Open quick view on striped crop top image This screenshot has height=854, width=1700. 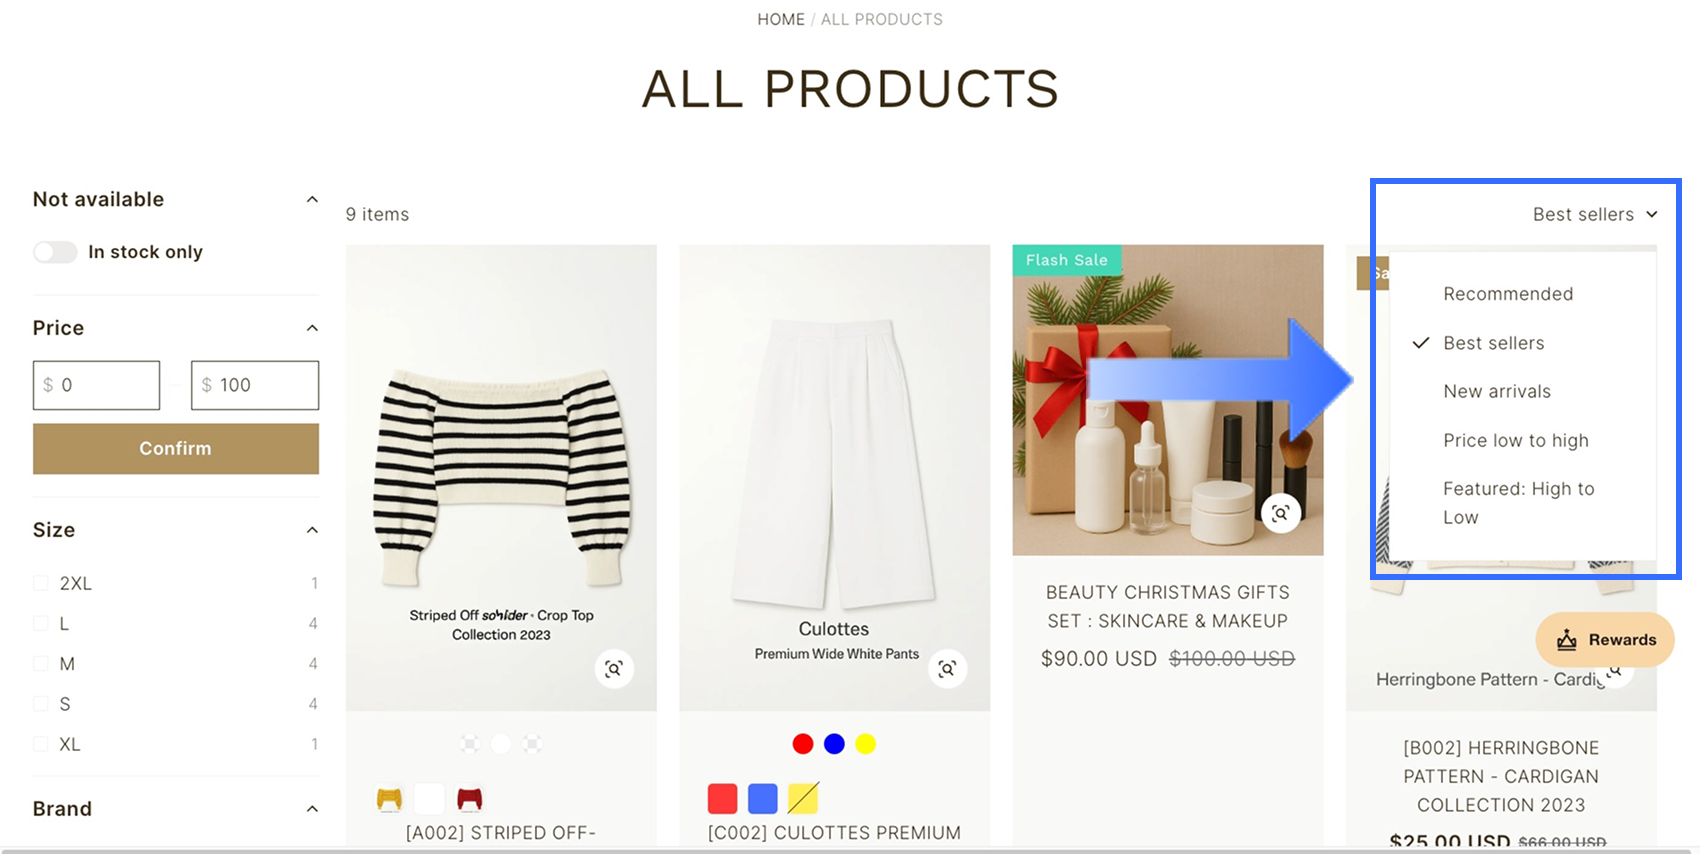[614, 669]
